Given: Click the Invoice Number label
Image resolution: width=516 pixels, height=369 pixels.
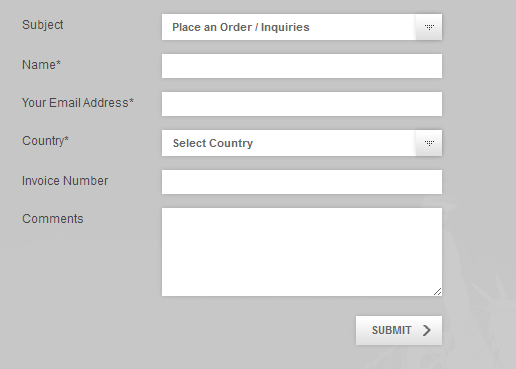Looking at the screenshot, I should click(65, 181).
